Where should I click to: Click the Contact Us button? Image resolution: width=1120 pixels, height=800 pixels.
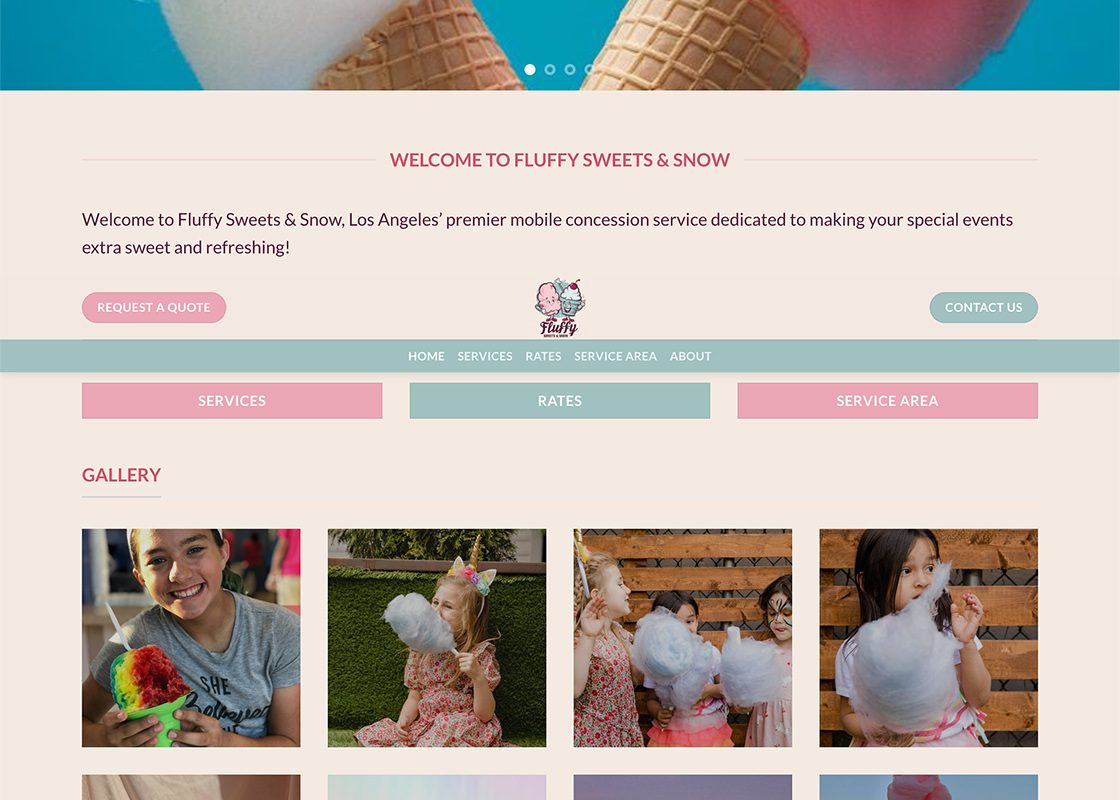(x=984, y=307)
